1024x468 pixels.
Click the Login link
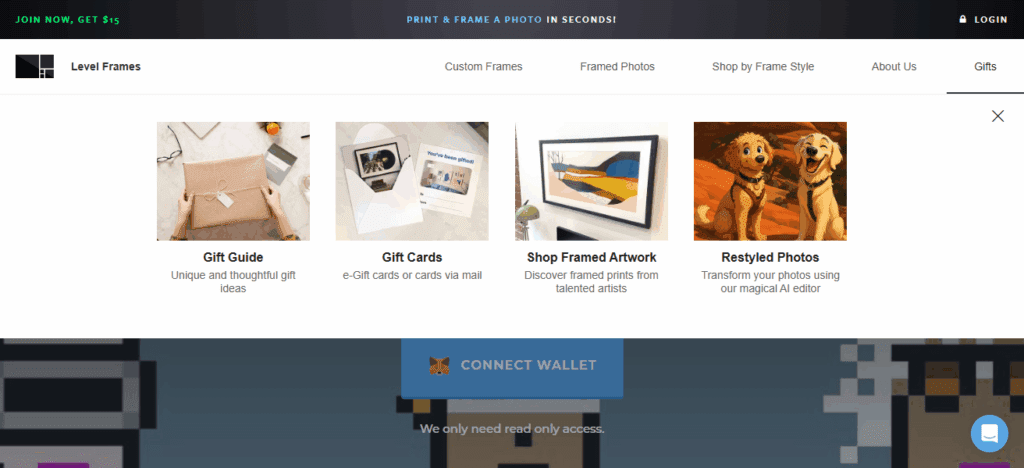(991, 20)
